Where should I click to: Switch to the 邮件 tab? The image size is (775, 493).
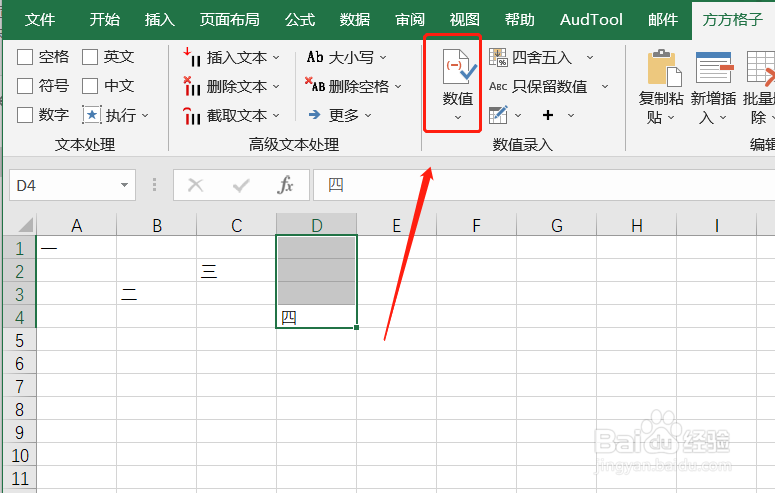pyautogui.click(x=663, y=20)
